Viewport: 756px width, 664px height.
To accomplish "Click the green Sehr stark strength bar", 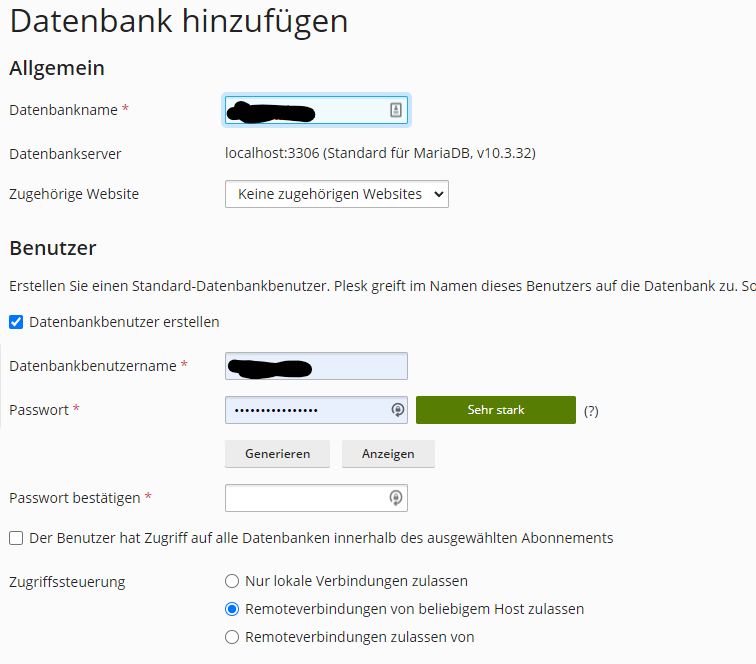I will [495, 410].
